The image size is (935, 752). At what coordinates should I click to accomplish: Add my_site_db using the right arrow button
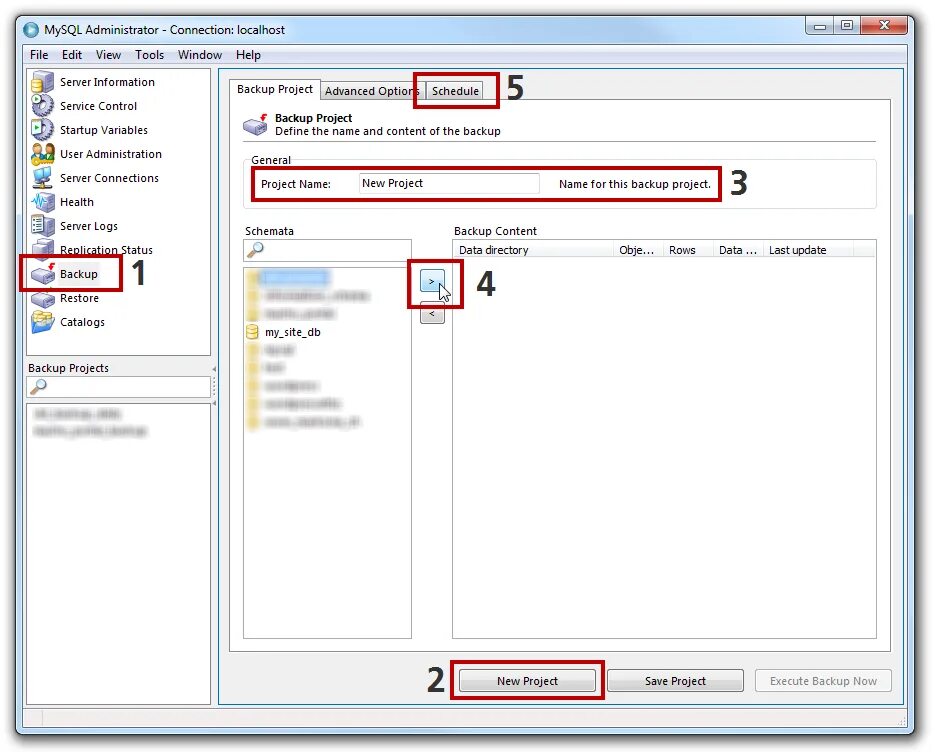[x=431, y=281]
